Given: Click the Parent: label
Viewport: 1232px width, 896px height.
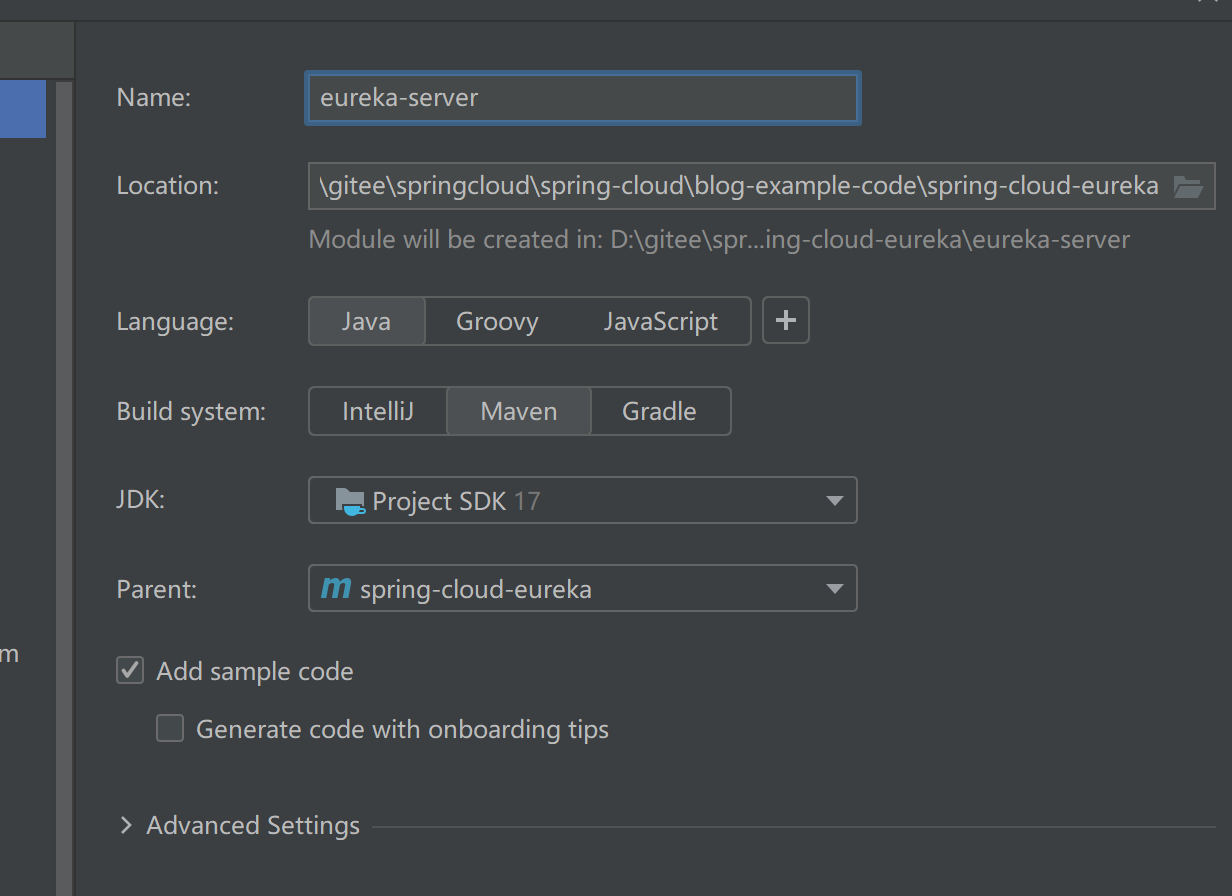Looking at the screenshot, I should pos(156,589).
